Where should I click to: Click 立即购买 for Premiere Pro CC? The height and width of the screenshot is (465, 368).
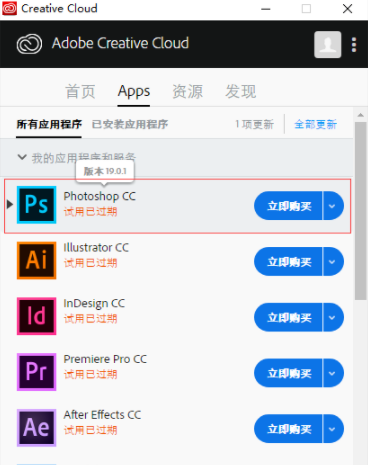click(289, 373)
